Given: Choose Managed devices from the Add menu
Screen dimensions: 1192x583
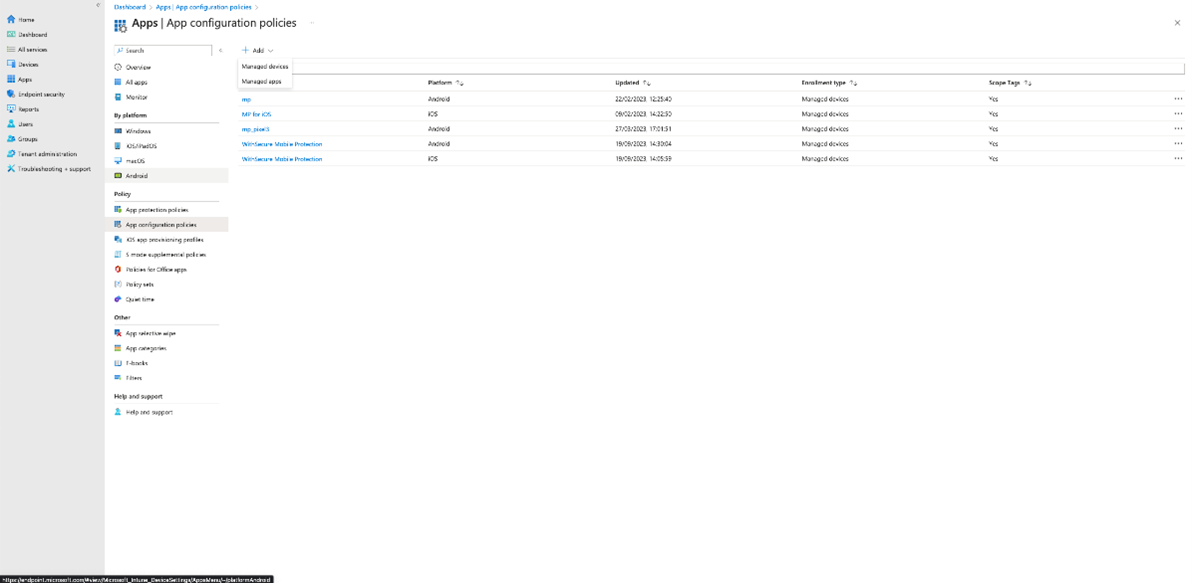Looking at the screenshot, I should [x=264, y=66].
